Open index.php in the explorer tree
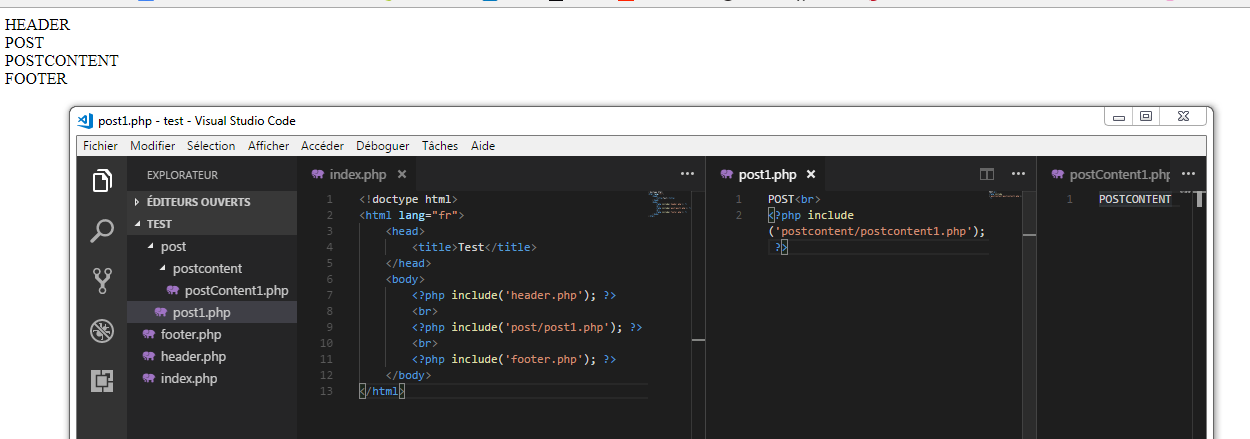Viewport: 1250px width, 439px height. [212, 378]
